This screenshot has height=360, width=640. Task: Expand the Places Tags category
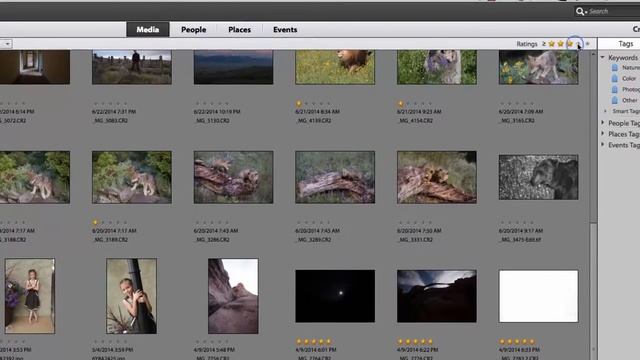[x=602, y=133]
